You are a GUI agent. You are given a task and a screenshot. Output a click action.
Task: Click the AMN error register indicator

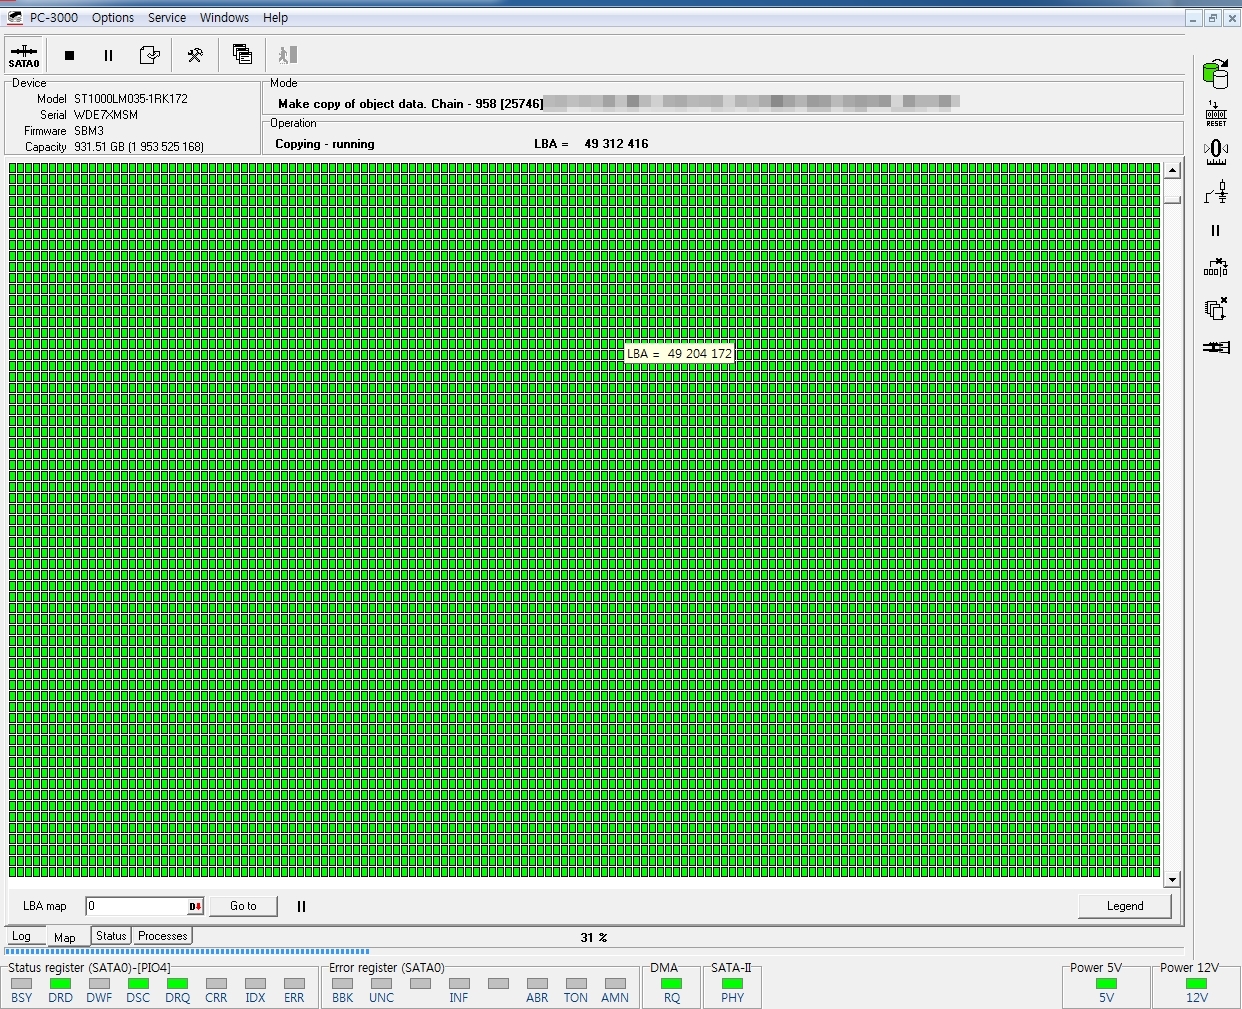[615, 984]
